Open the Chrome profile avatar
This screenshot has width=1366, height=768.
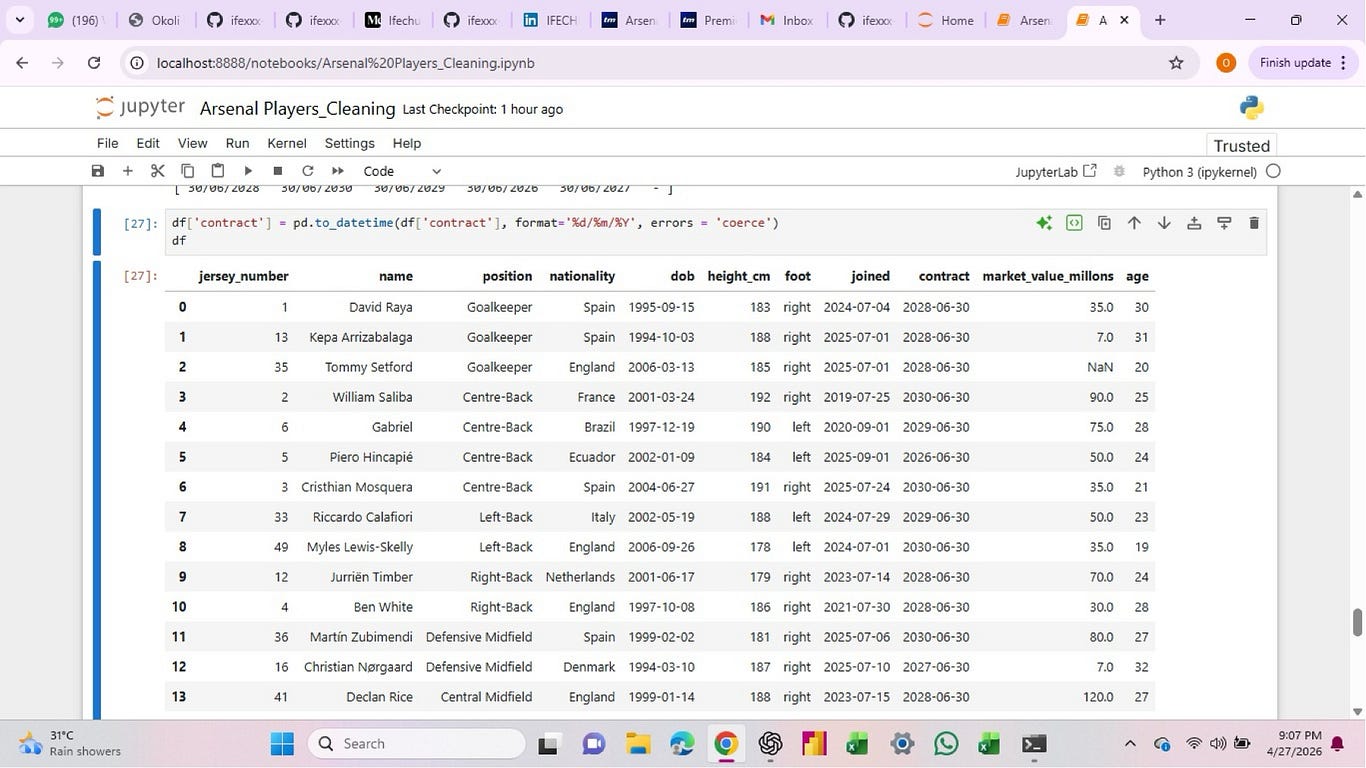tap(1226, 63)
